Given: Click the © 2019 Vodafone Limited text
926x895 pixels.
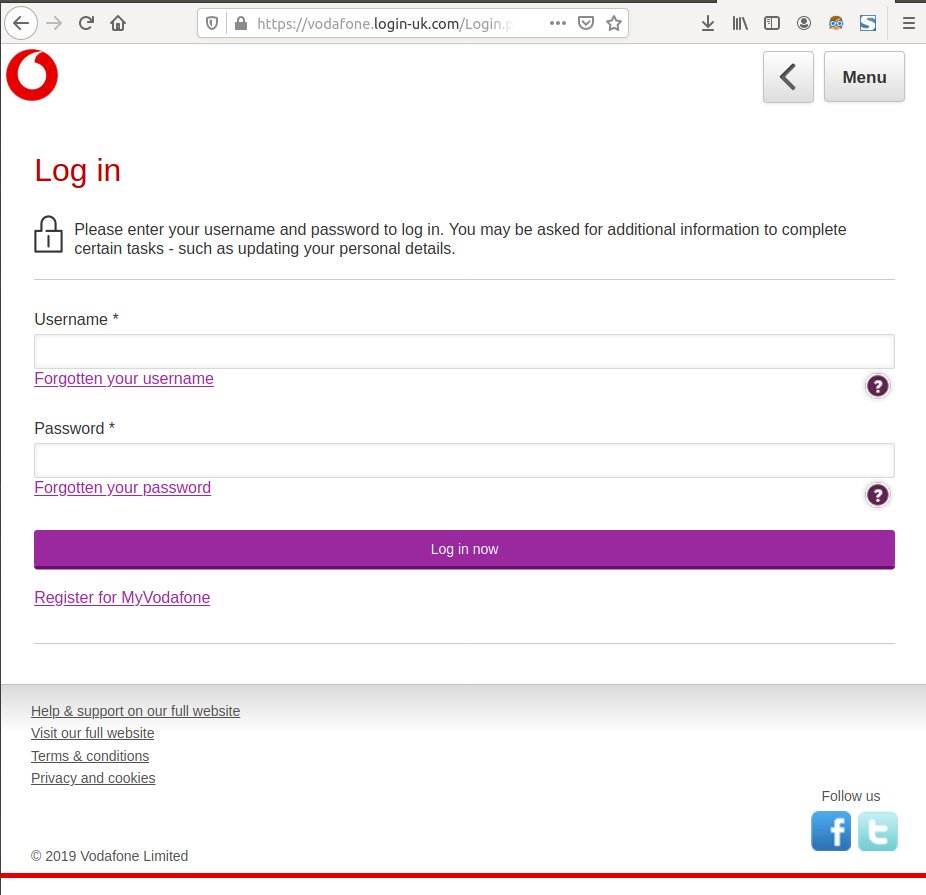Looking at the screenshot, I should coord(109,856).
